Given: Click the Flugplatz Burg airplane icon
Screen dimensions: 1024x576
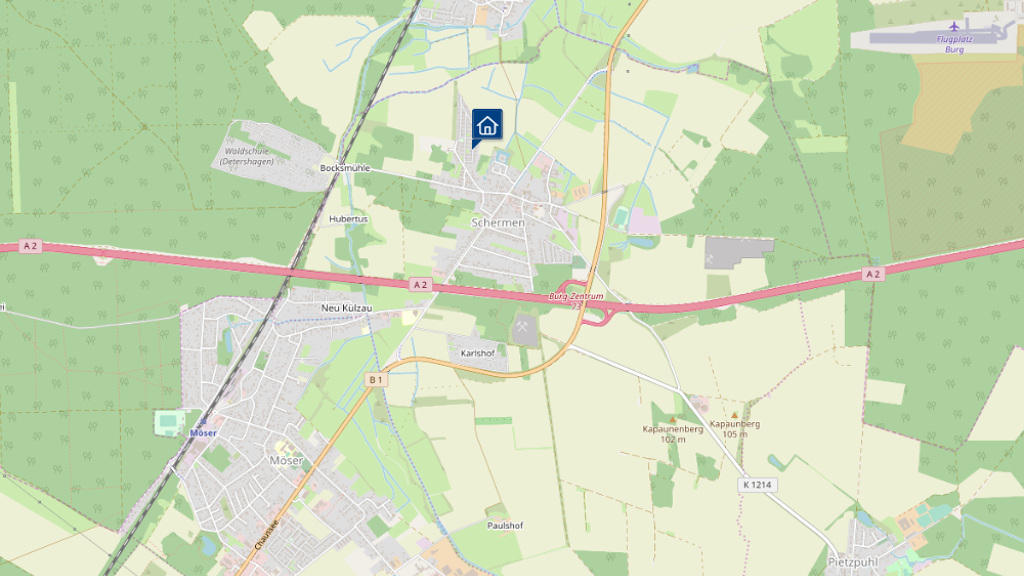Looking at the screenshot, I should (x=955, y=26).
